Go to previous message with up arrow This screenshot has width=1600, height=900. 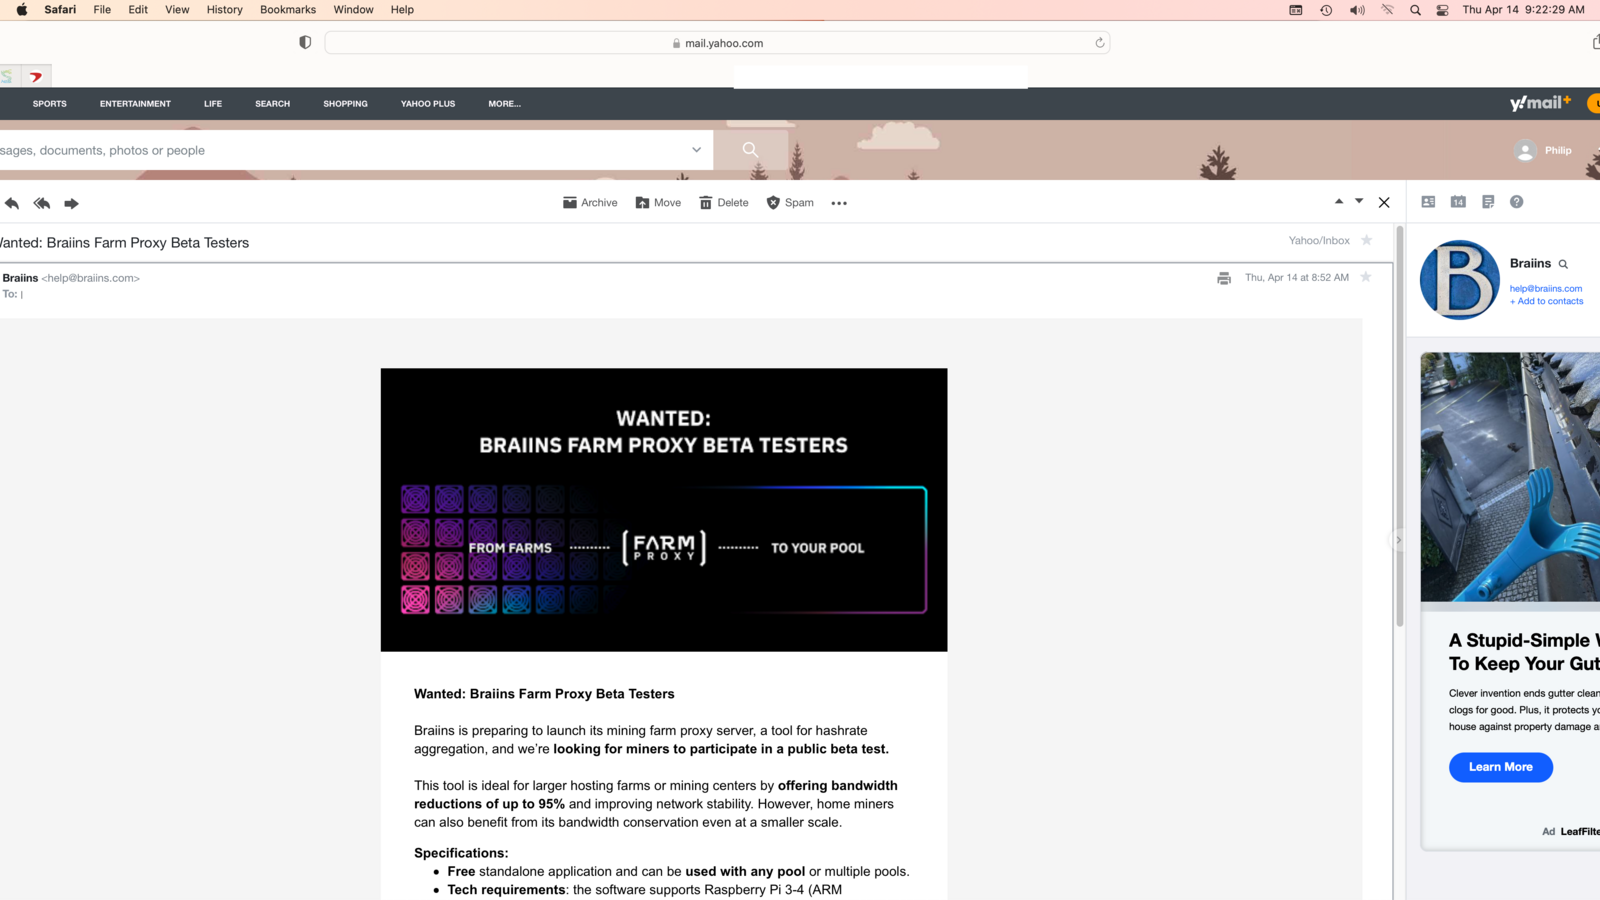[x=1339, y=202]
